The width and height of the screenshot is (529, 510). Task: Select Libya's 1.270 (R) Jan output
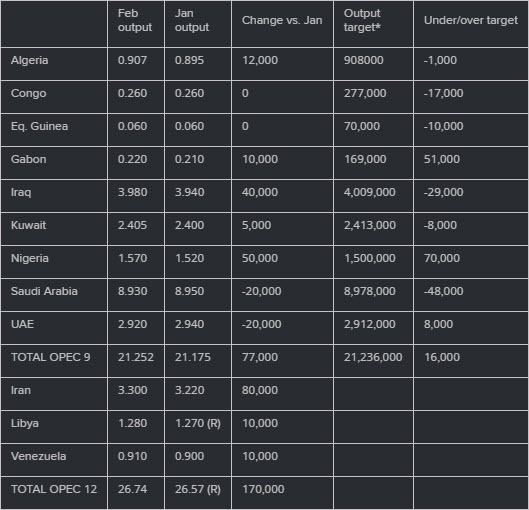coord(198,423)
